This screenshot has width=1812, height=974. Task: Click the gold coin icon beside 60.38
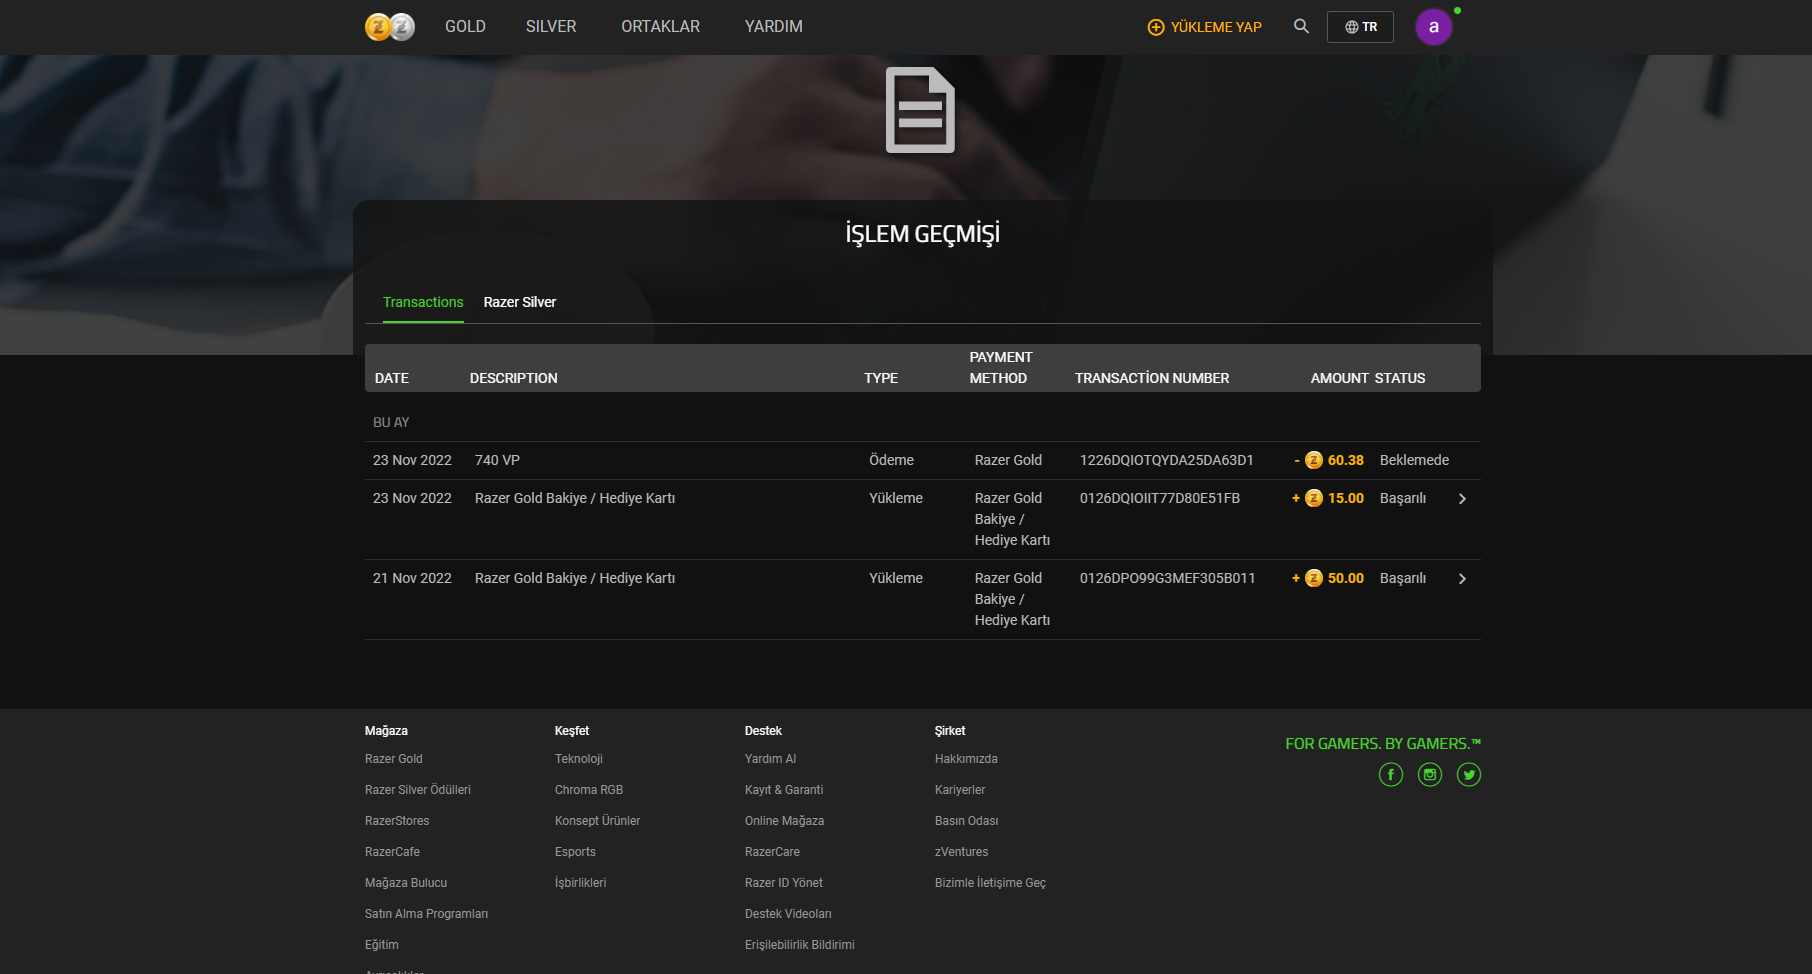pos(1314,460)
